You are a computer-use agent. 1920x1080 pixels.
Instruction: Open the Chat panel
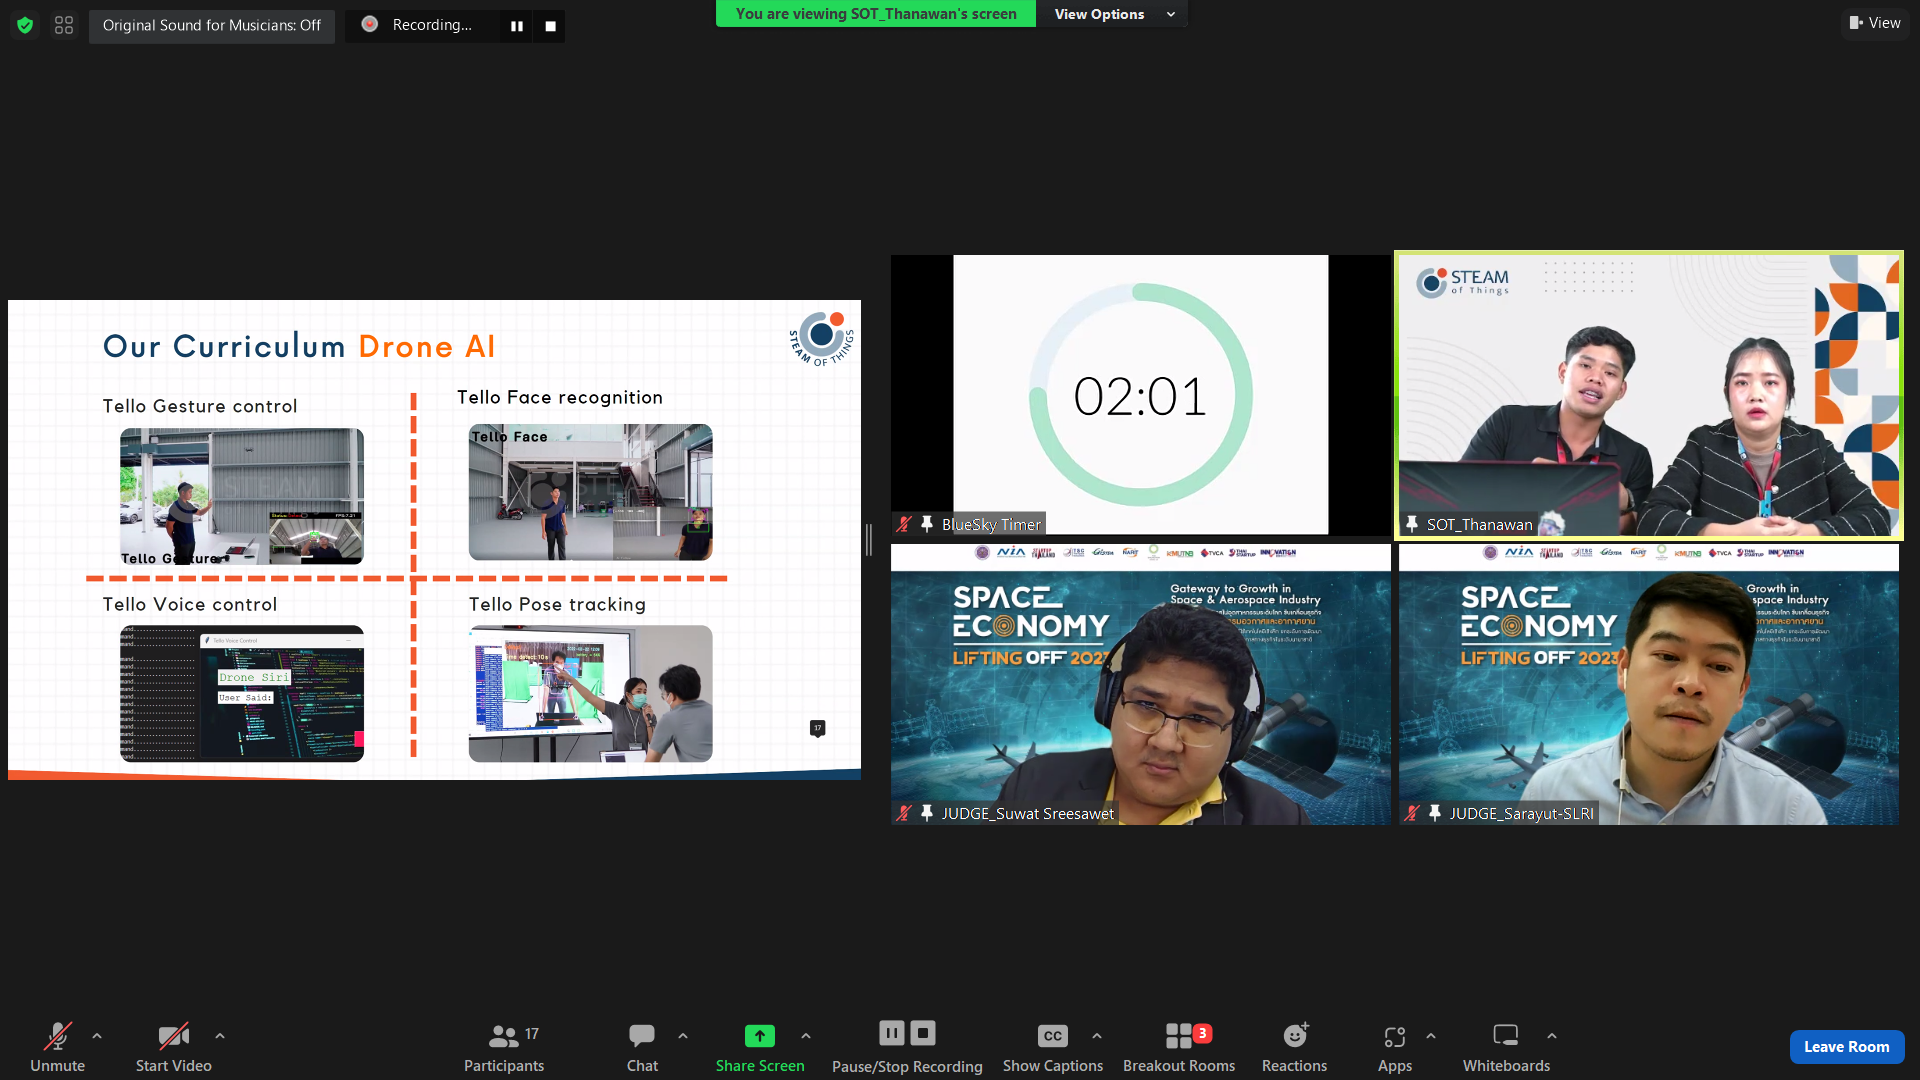[642, 1047]
